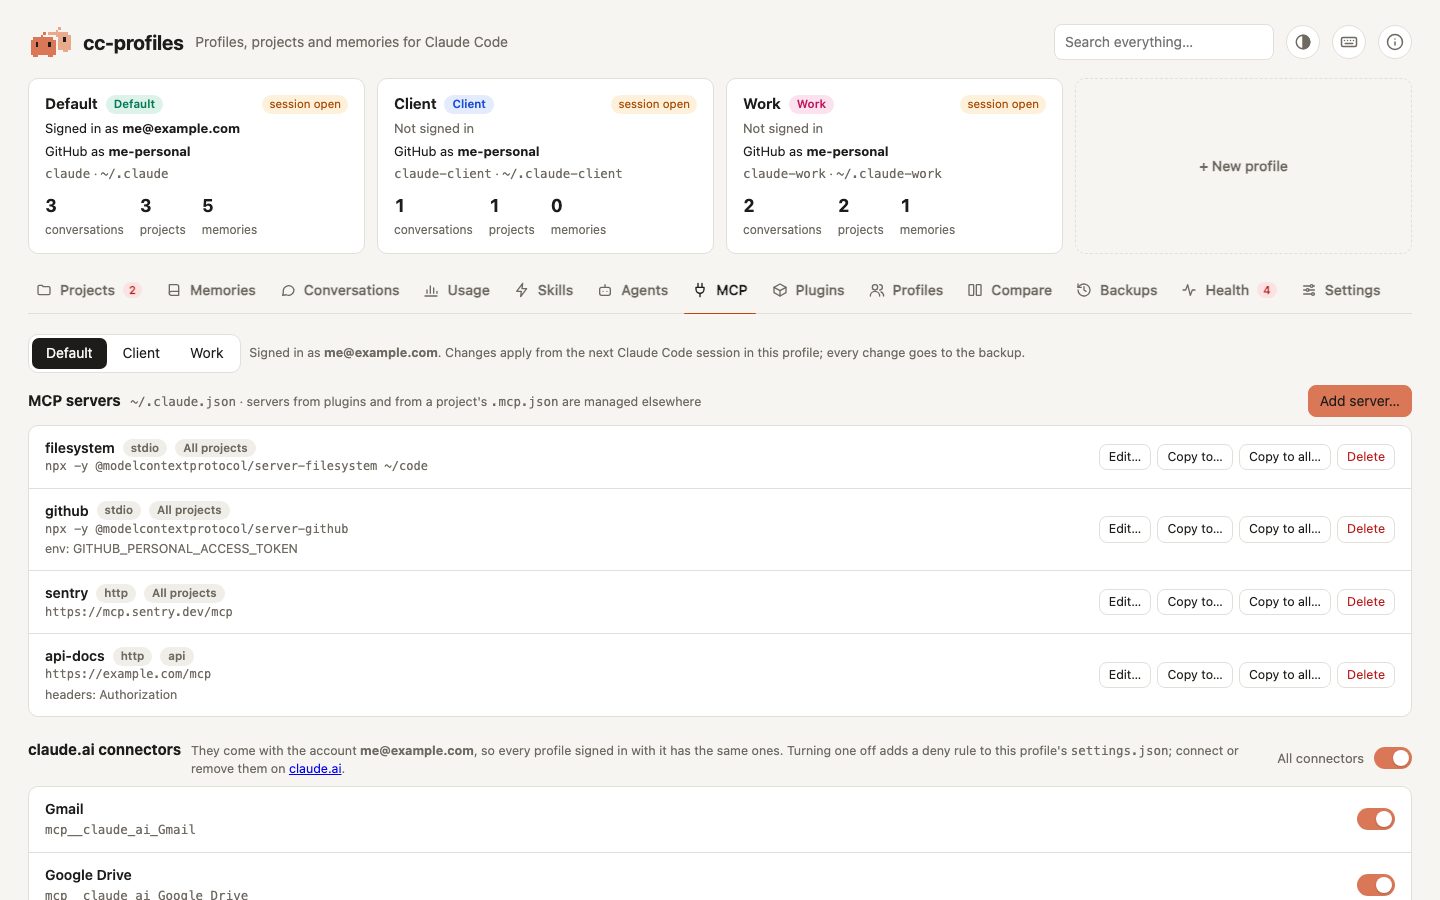Viewport: 1440px width, 900px height.
Task: Toggle the light/dark theme contrast icon
Action: [x=1303, y=42]
